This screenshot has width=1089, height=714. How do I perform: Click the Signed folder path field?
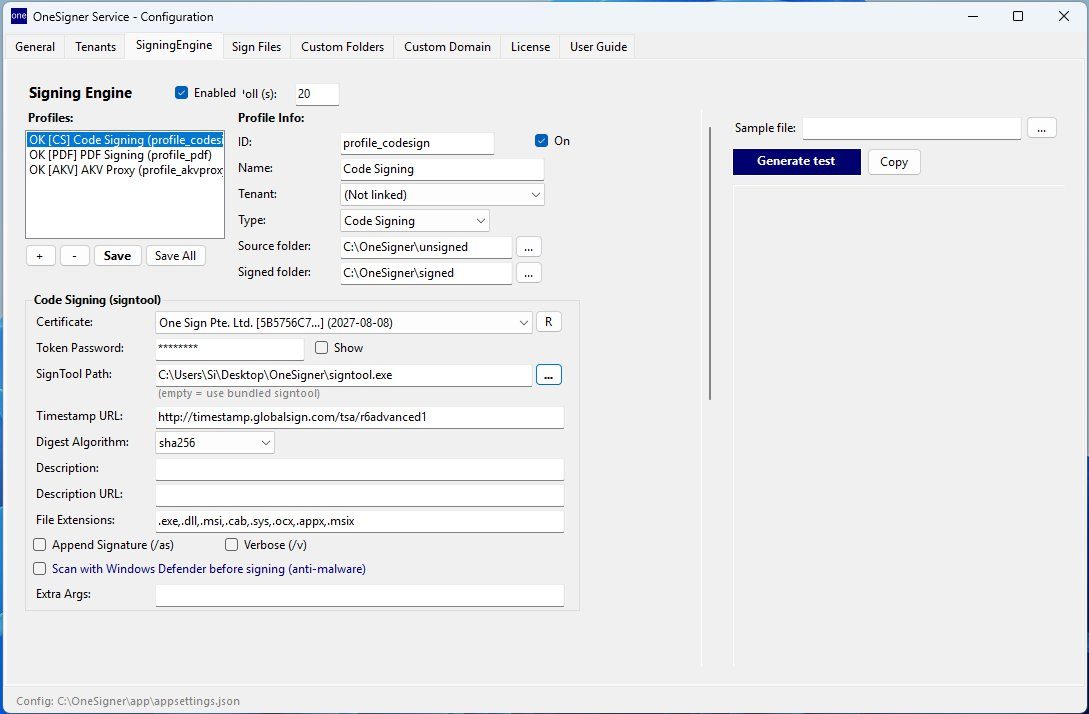click(426, 273)
